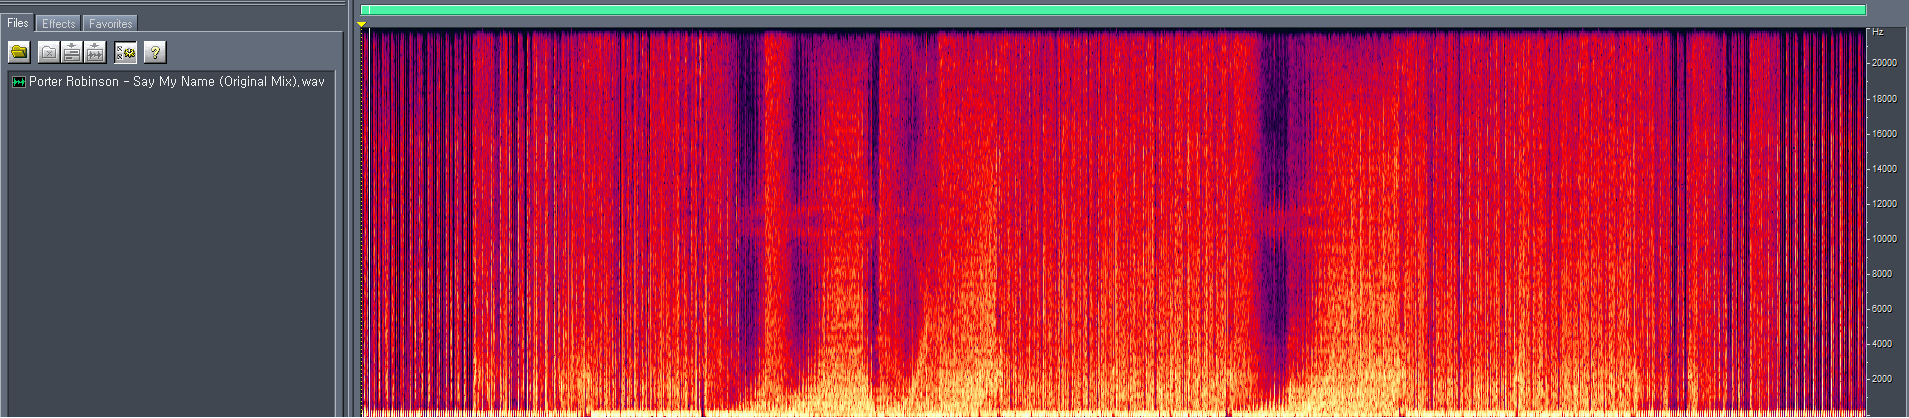Click 12000 on the frequency ruler
1909x418 pixels.
[1884, 204]
